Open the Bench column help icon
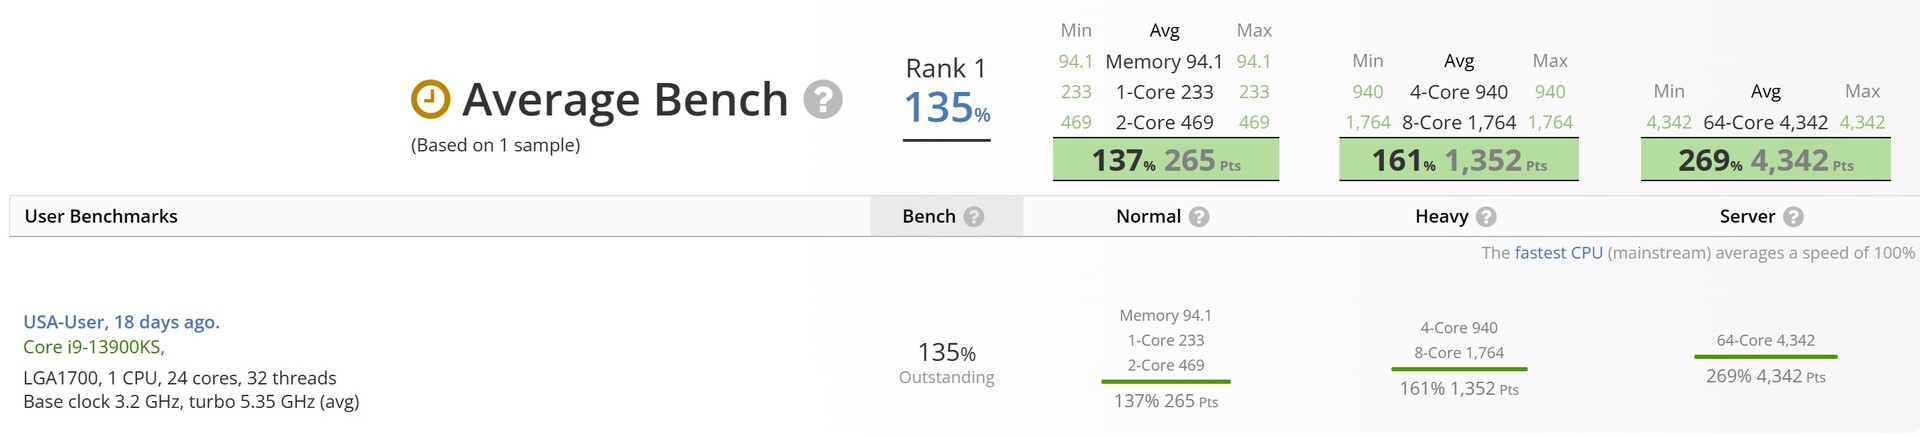Viewport: 1920px width, 437px height. coord(974,217)
